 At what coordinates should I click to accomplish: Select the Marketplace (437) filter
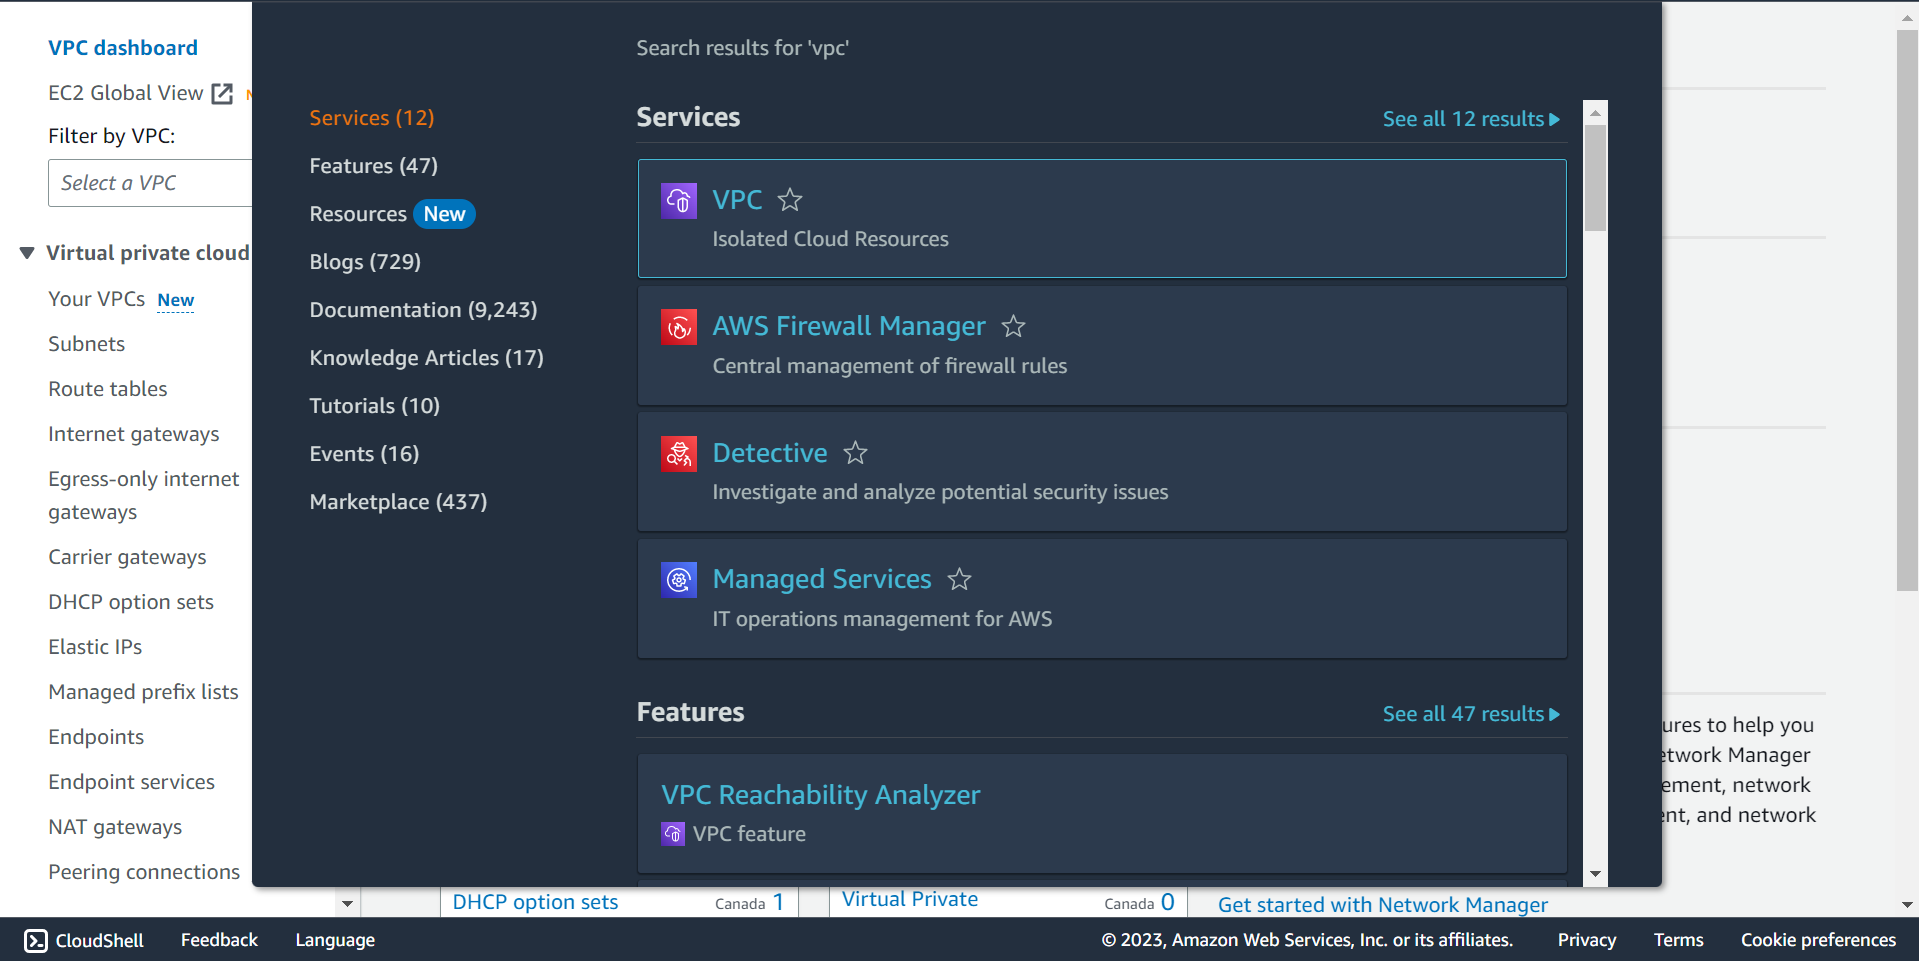point(398,502)
